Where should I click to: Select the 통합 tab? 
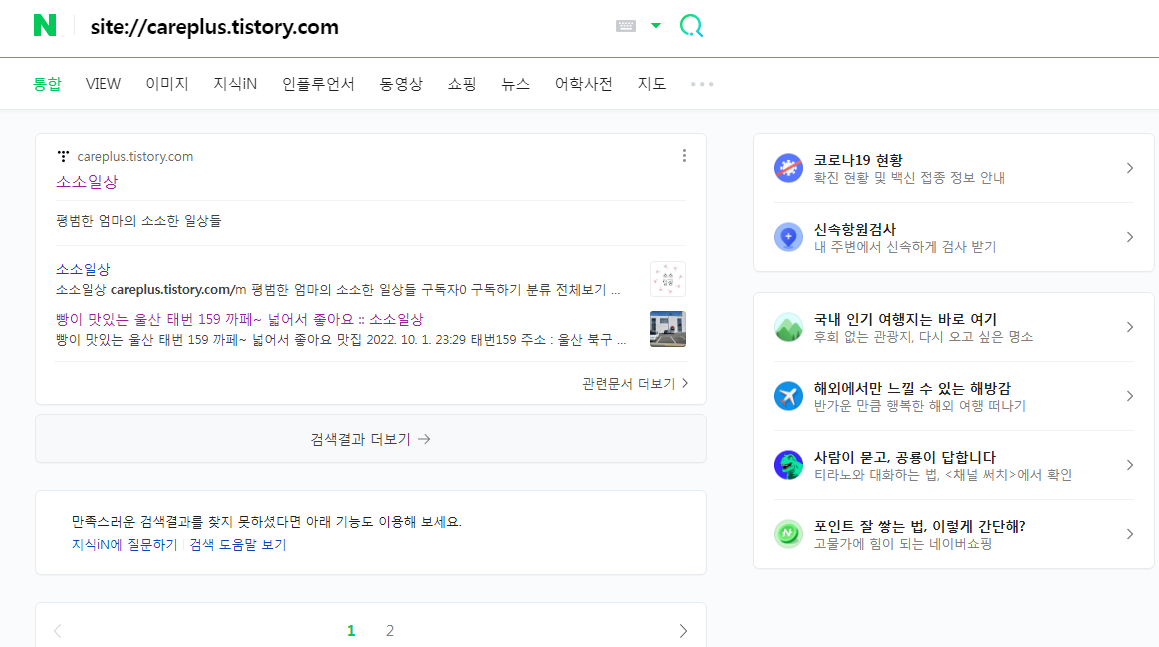tap(47, 84)
